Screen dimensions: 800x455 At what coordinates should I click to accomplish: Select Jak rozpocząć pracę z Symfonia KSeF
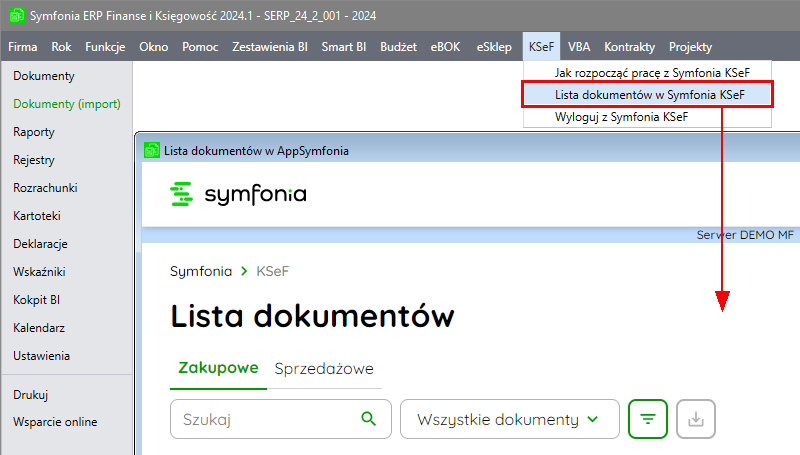[652, 73]
